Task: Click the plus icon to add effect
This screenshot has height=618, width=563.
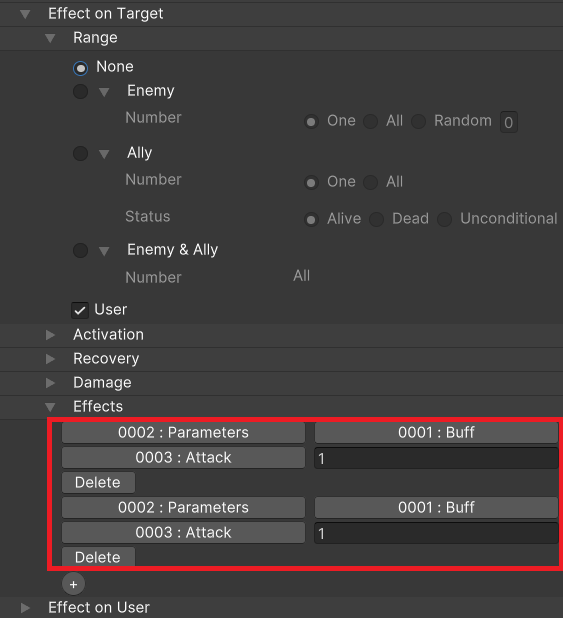Action: point(73,584)
